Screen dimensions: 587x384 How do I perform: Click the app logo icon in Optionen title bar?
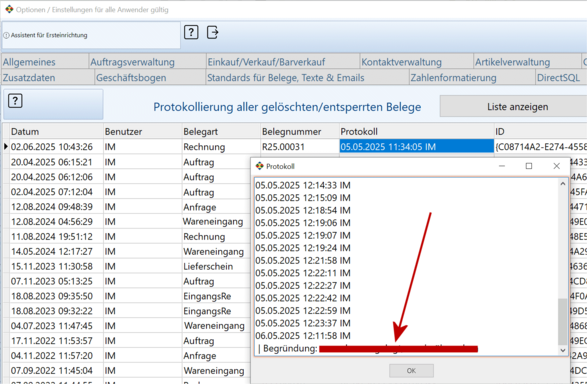click(9, 9)
